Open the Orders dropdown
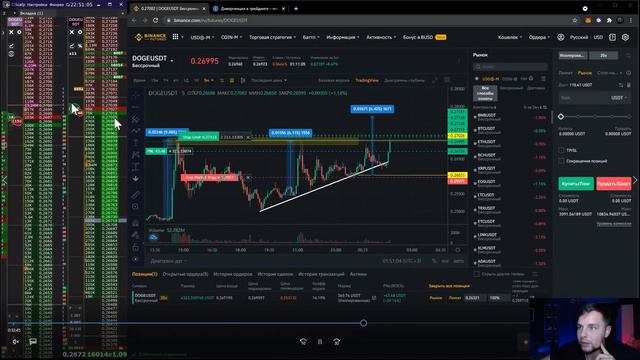The height and width of the screenshot is (360, 640). (539, 37)
